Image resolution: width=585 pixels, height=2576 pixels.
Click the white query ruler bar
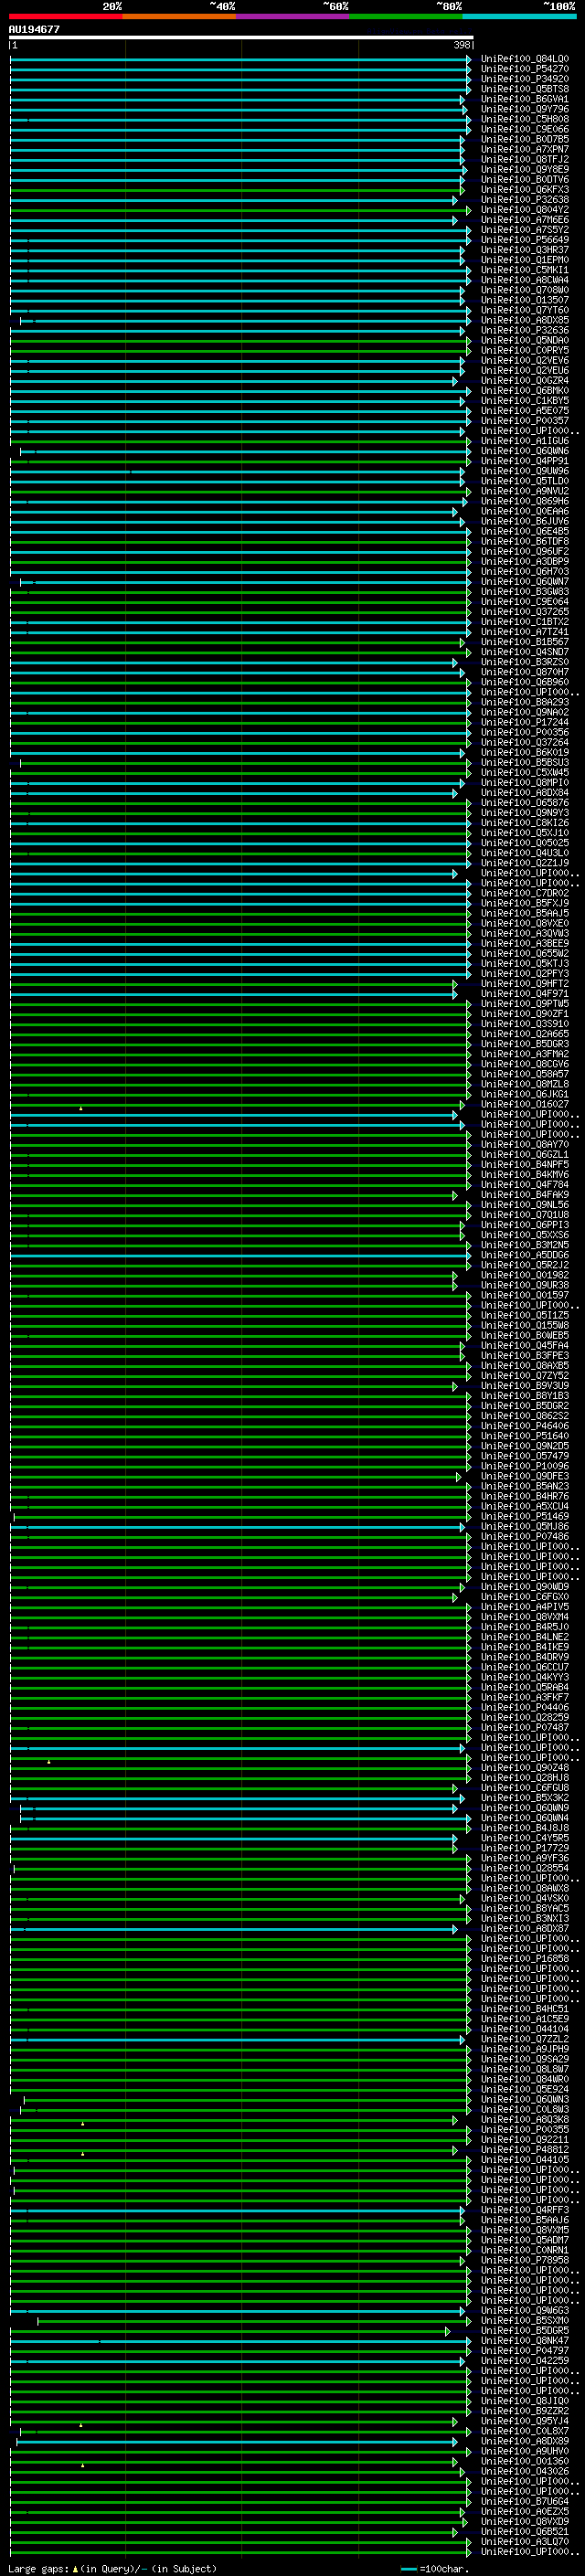tap(241, 37)
